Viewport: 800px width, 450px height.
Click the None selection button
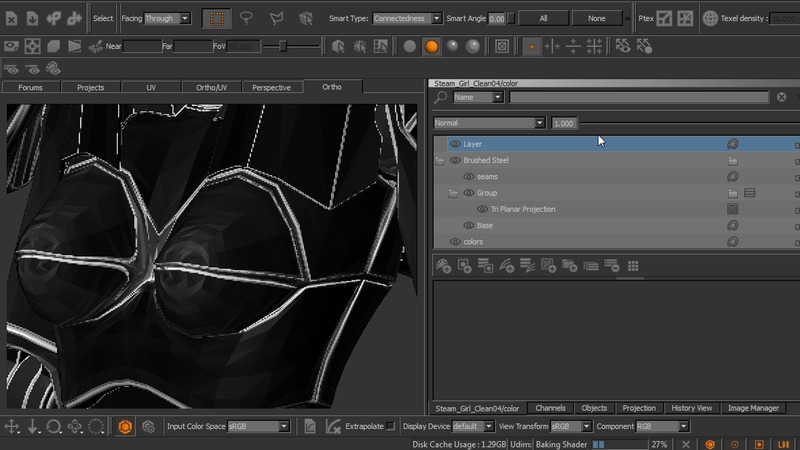point(596,18)
